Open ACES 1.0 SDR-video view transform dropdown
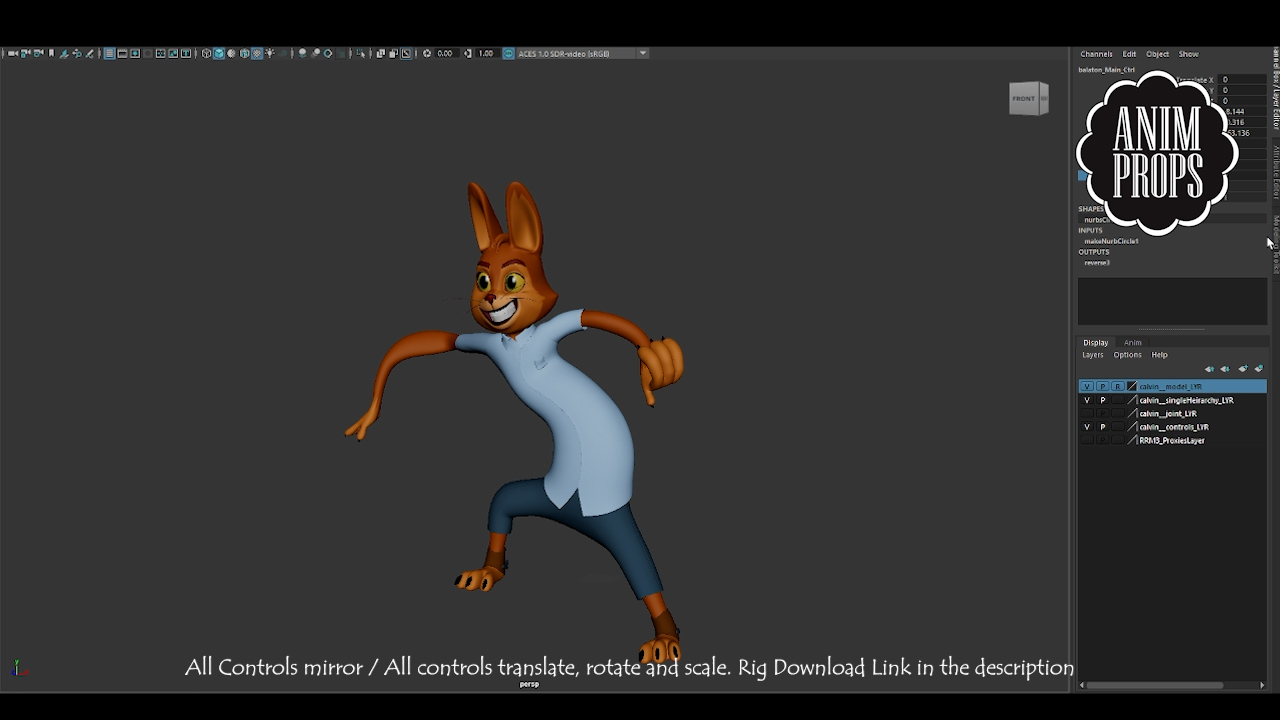The height and width of the screenshot is (720, 1280). pos(642,53)
